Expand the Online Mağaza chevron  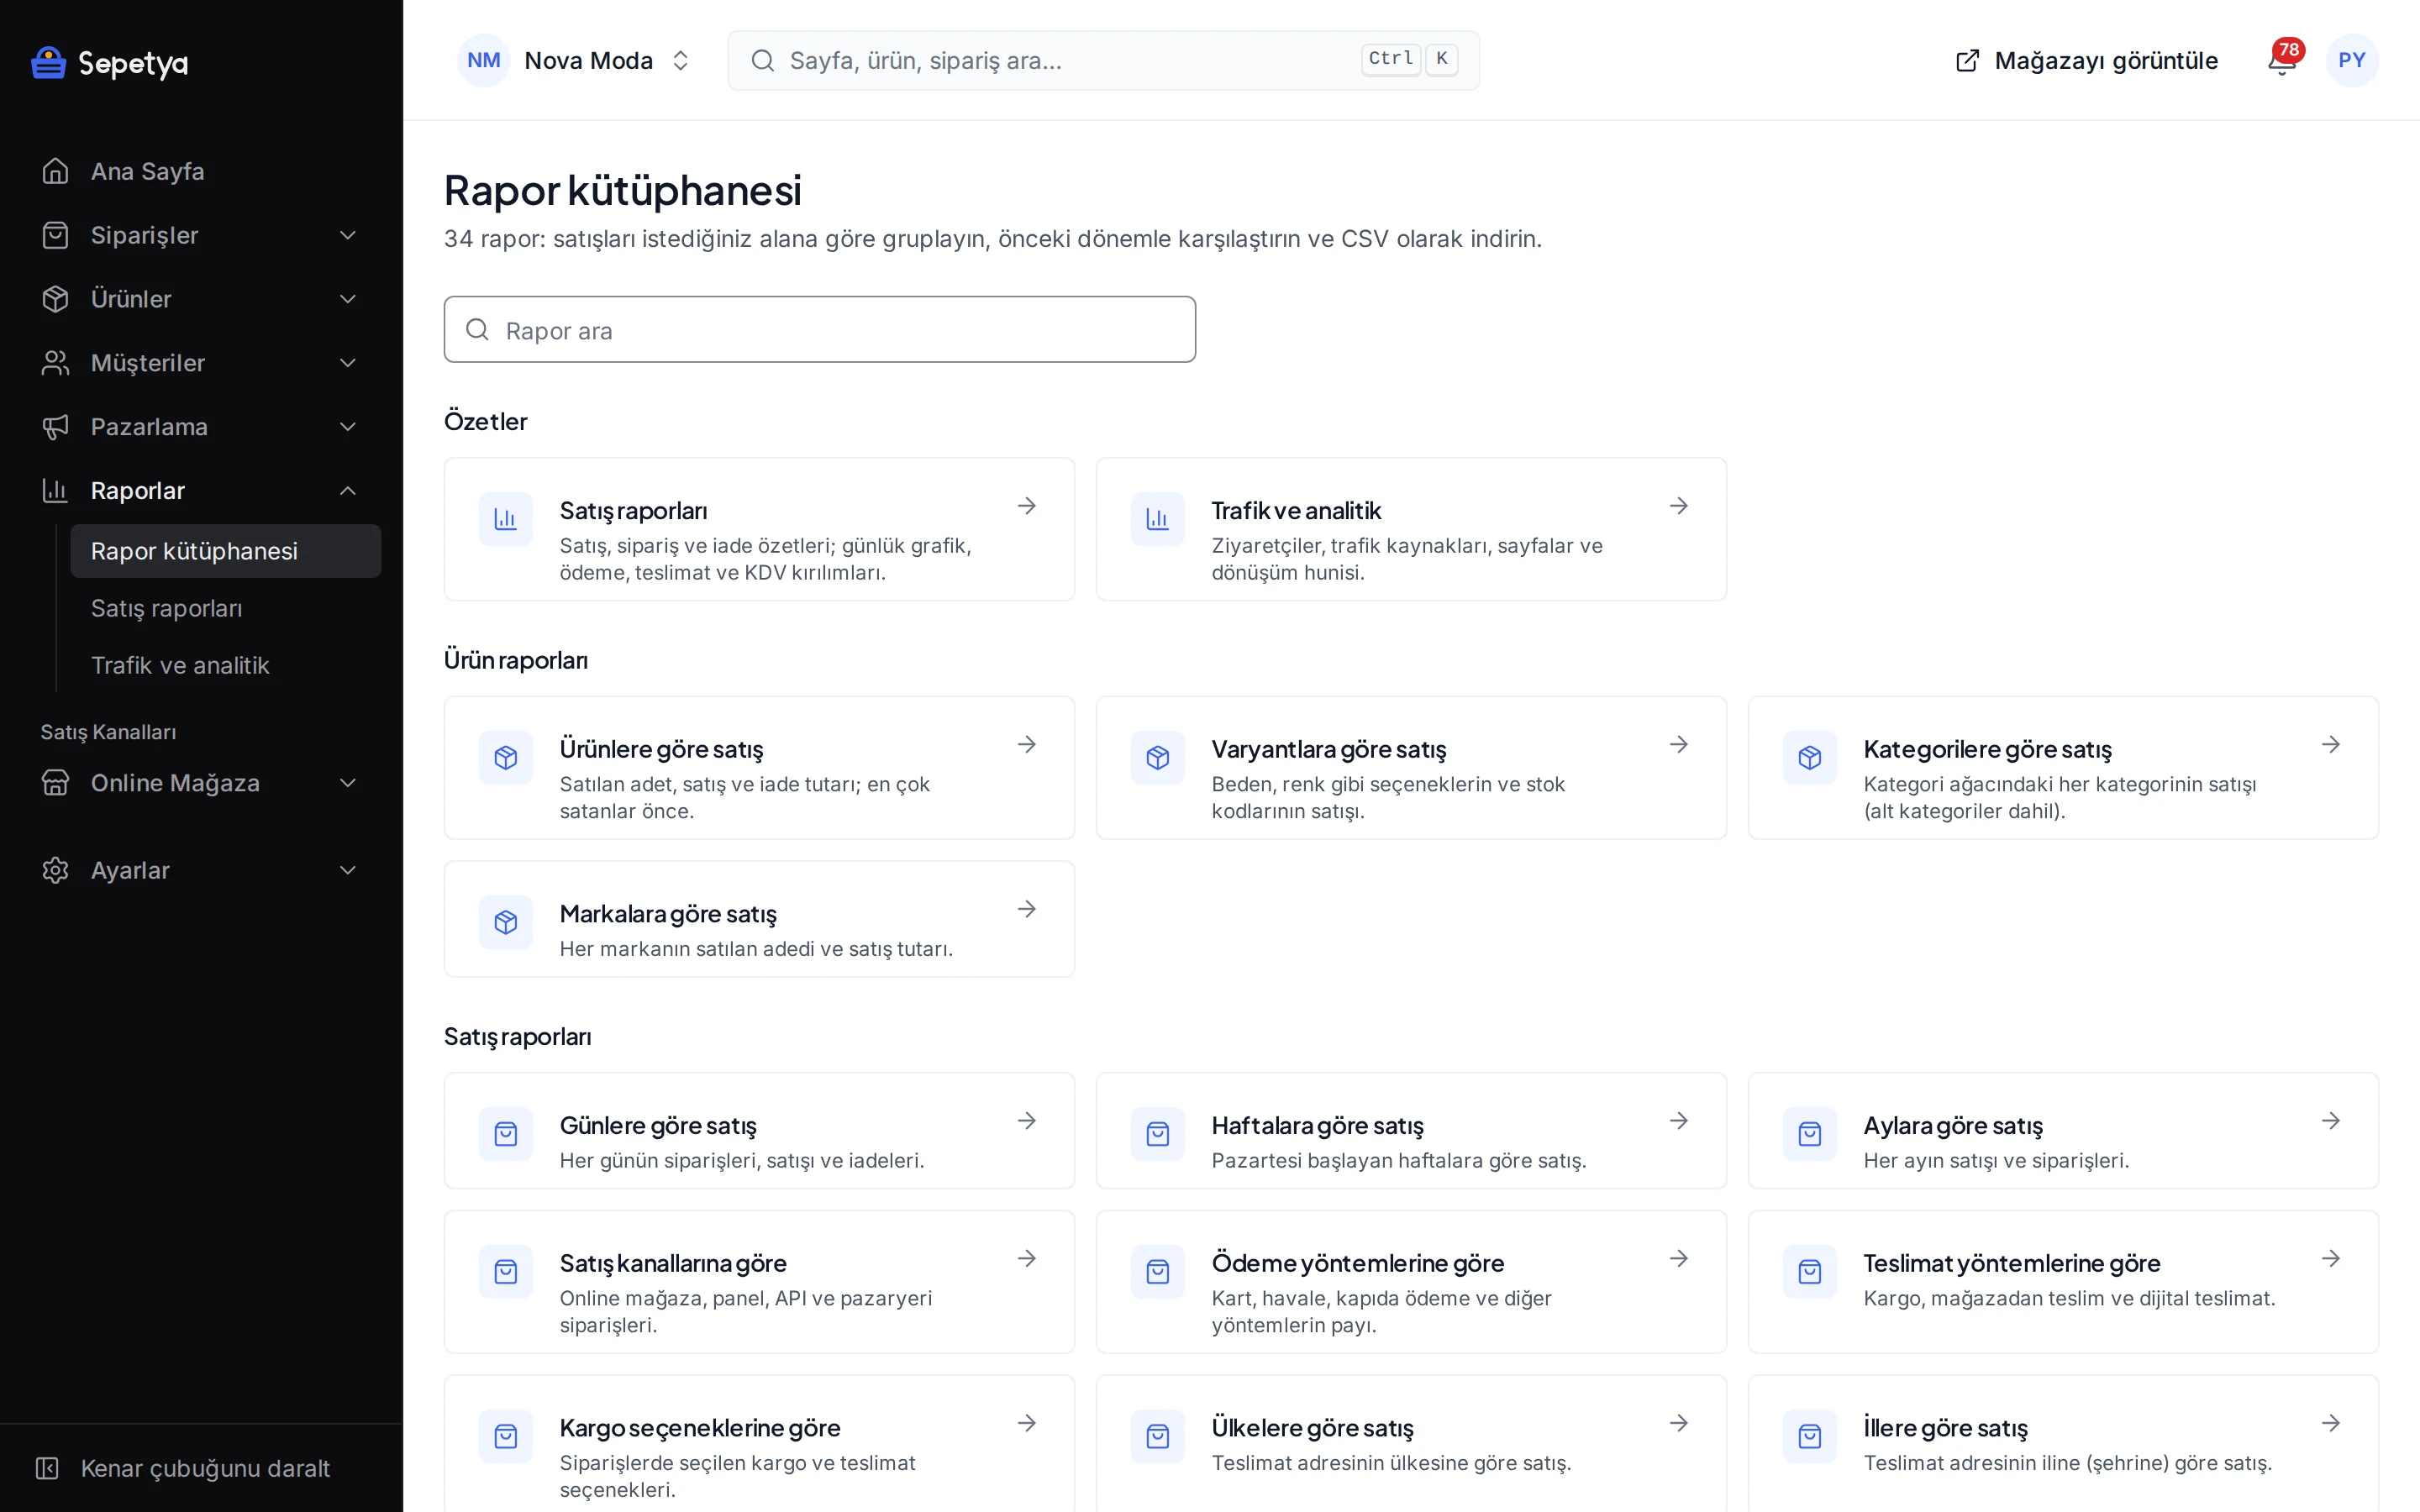348,783
